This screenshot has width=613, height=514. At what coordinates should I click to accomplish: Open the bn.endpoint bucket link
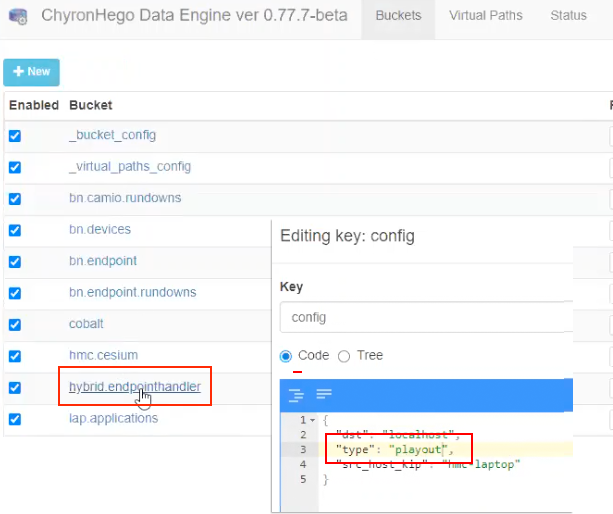[x=103, y=261]
